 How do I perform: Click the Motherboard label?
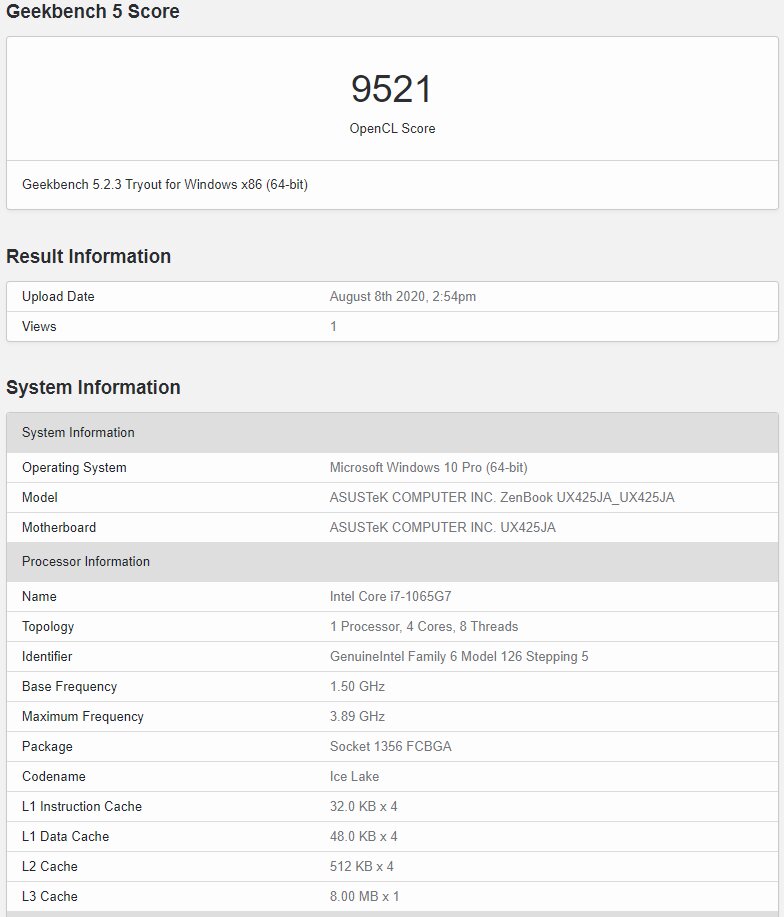59,528
